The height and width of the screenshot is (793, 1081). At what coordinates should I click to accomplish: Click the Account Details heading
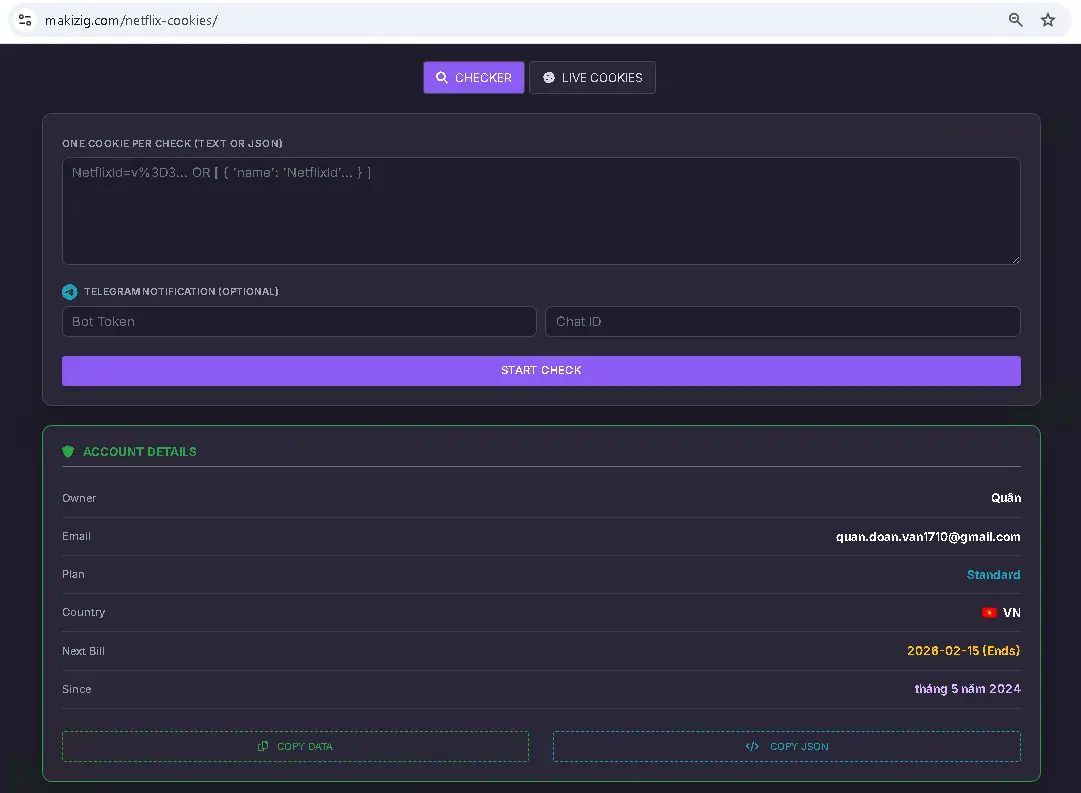click(x=140, y=452)
